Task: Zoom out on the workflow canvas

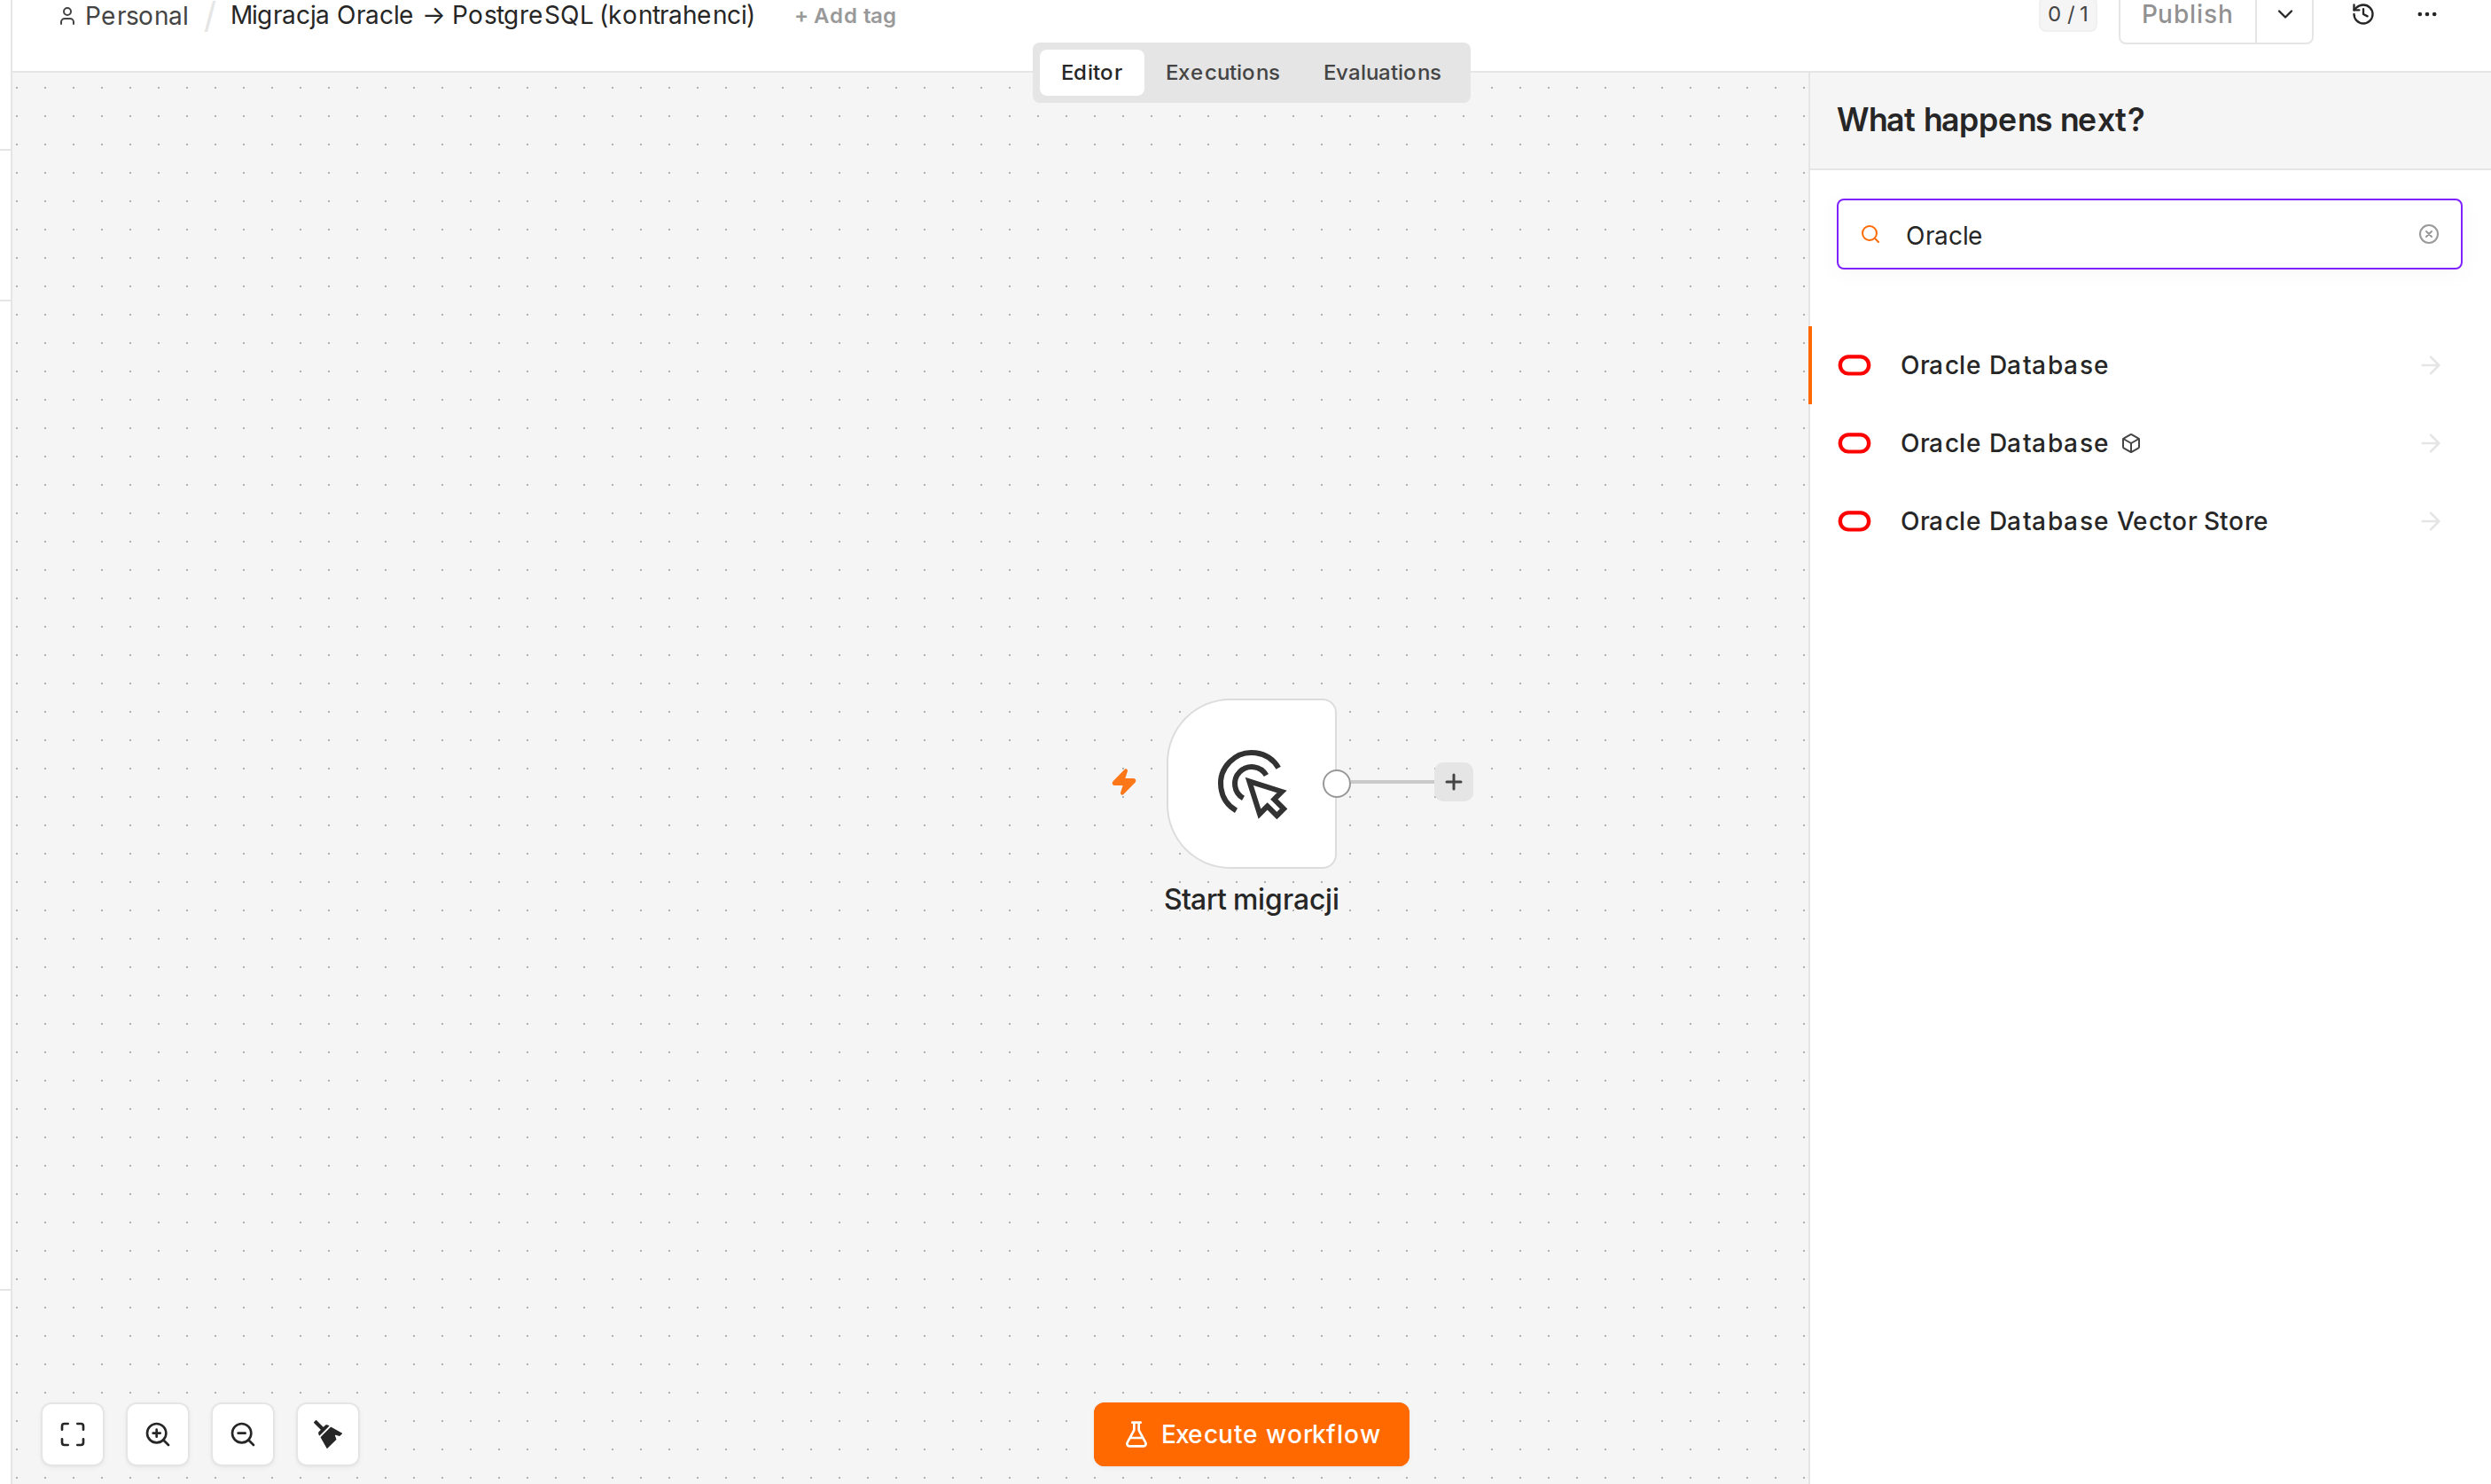Action: [x=243, y=1434]
